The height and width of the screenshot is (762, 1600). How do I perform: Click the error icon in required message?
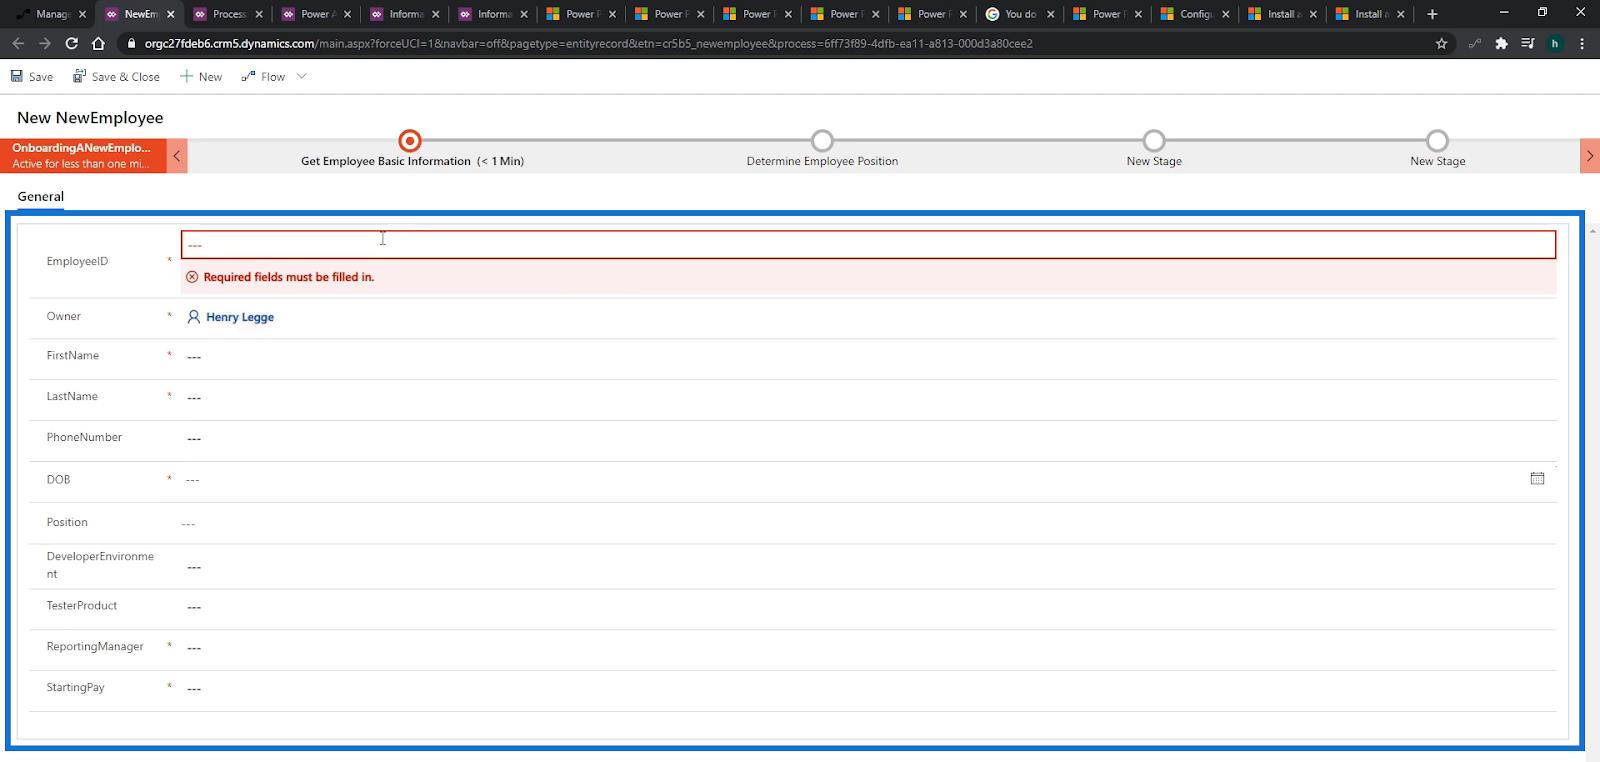pyautogui.click(x=192, y=277)
